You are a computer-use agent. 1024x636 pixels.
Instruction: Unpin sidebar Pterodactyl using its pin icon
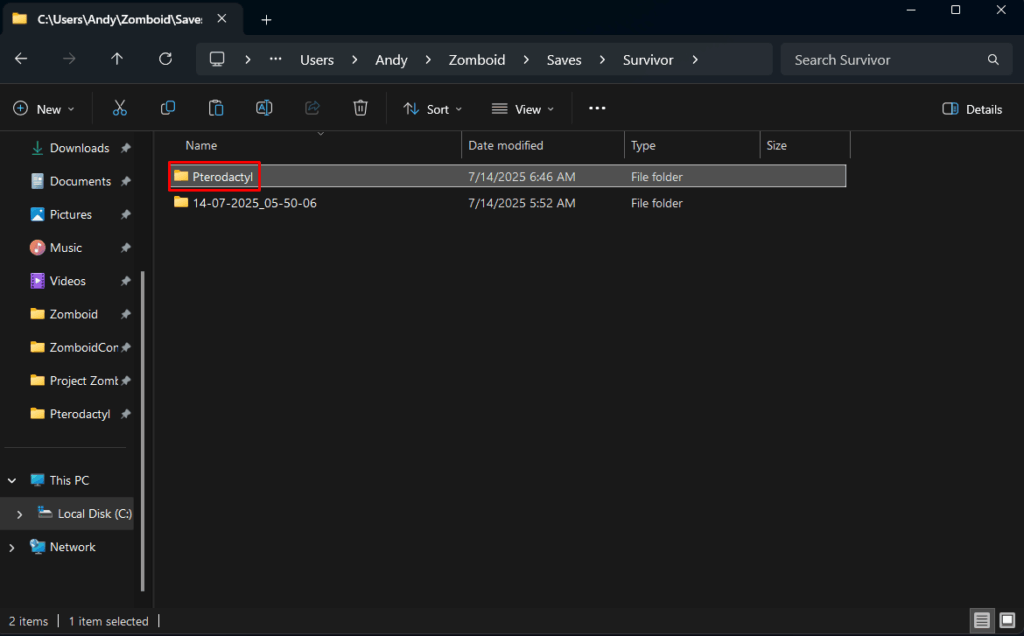(x=126, y=414)
